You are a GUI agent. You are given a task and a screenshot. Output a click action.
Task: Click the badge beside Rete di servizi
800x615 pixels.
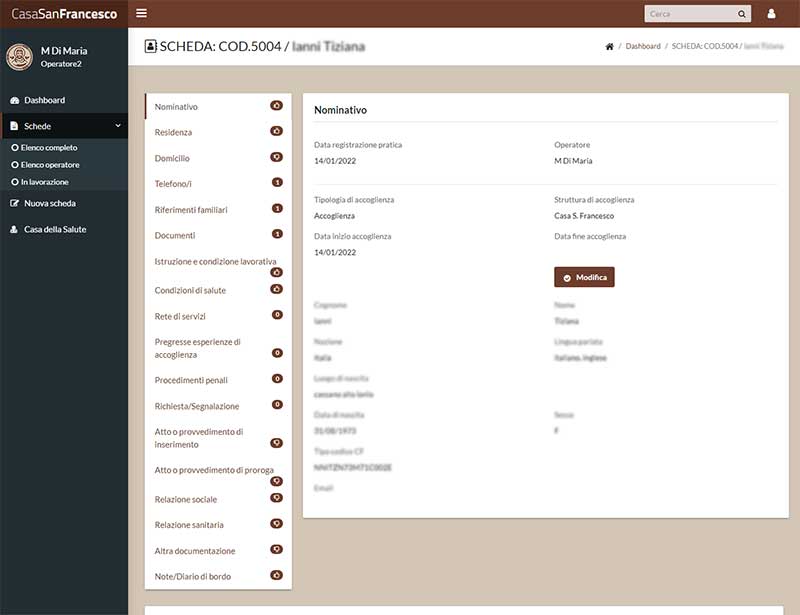[277, 315]
